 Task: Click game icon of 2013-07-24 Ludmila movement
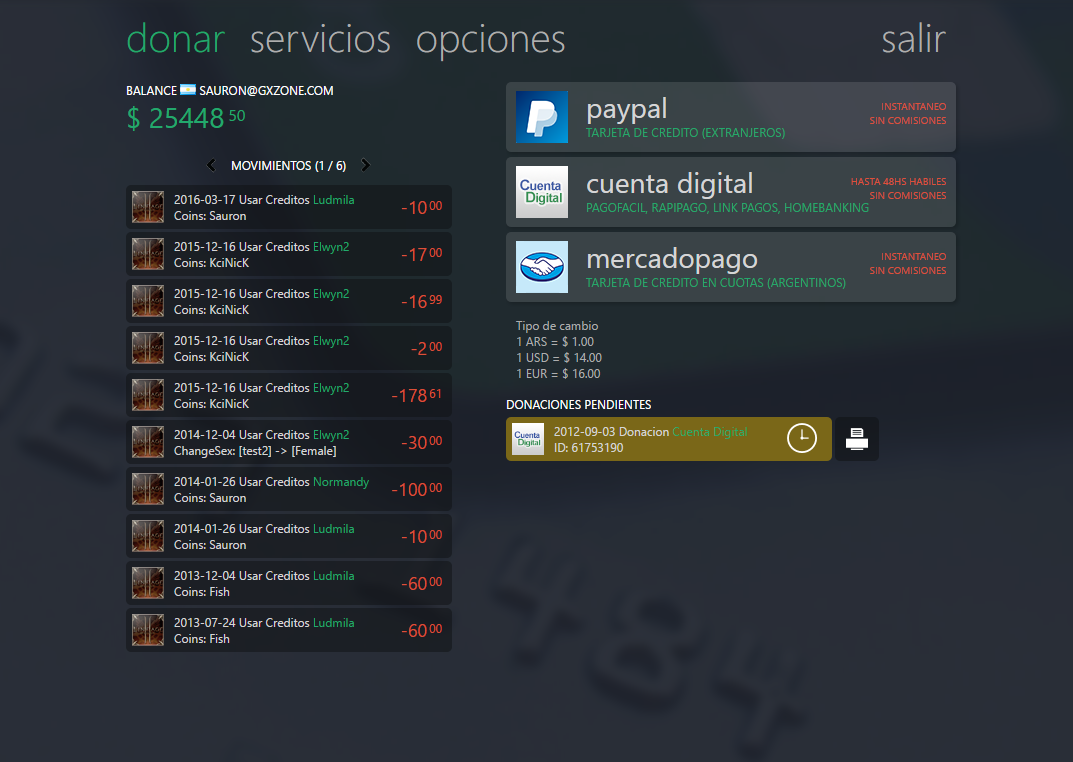tap(148, 631)
